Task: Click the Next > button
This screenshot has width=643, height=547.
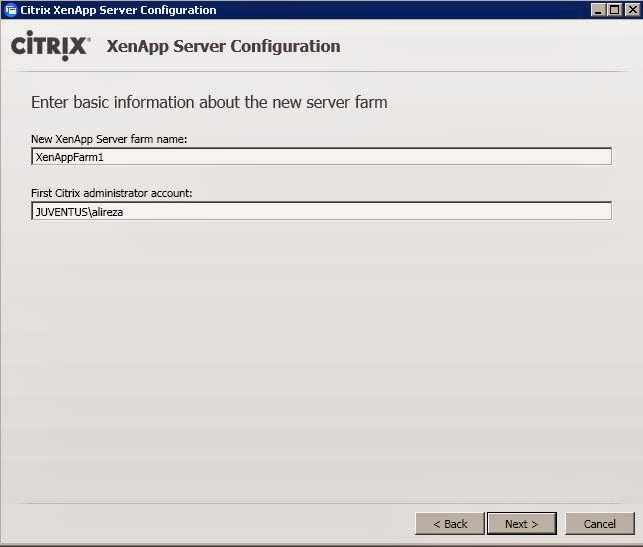Action: (x=522, y=524)
